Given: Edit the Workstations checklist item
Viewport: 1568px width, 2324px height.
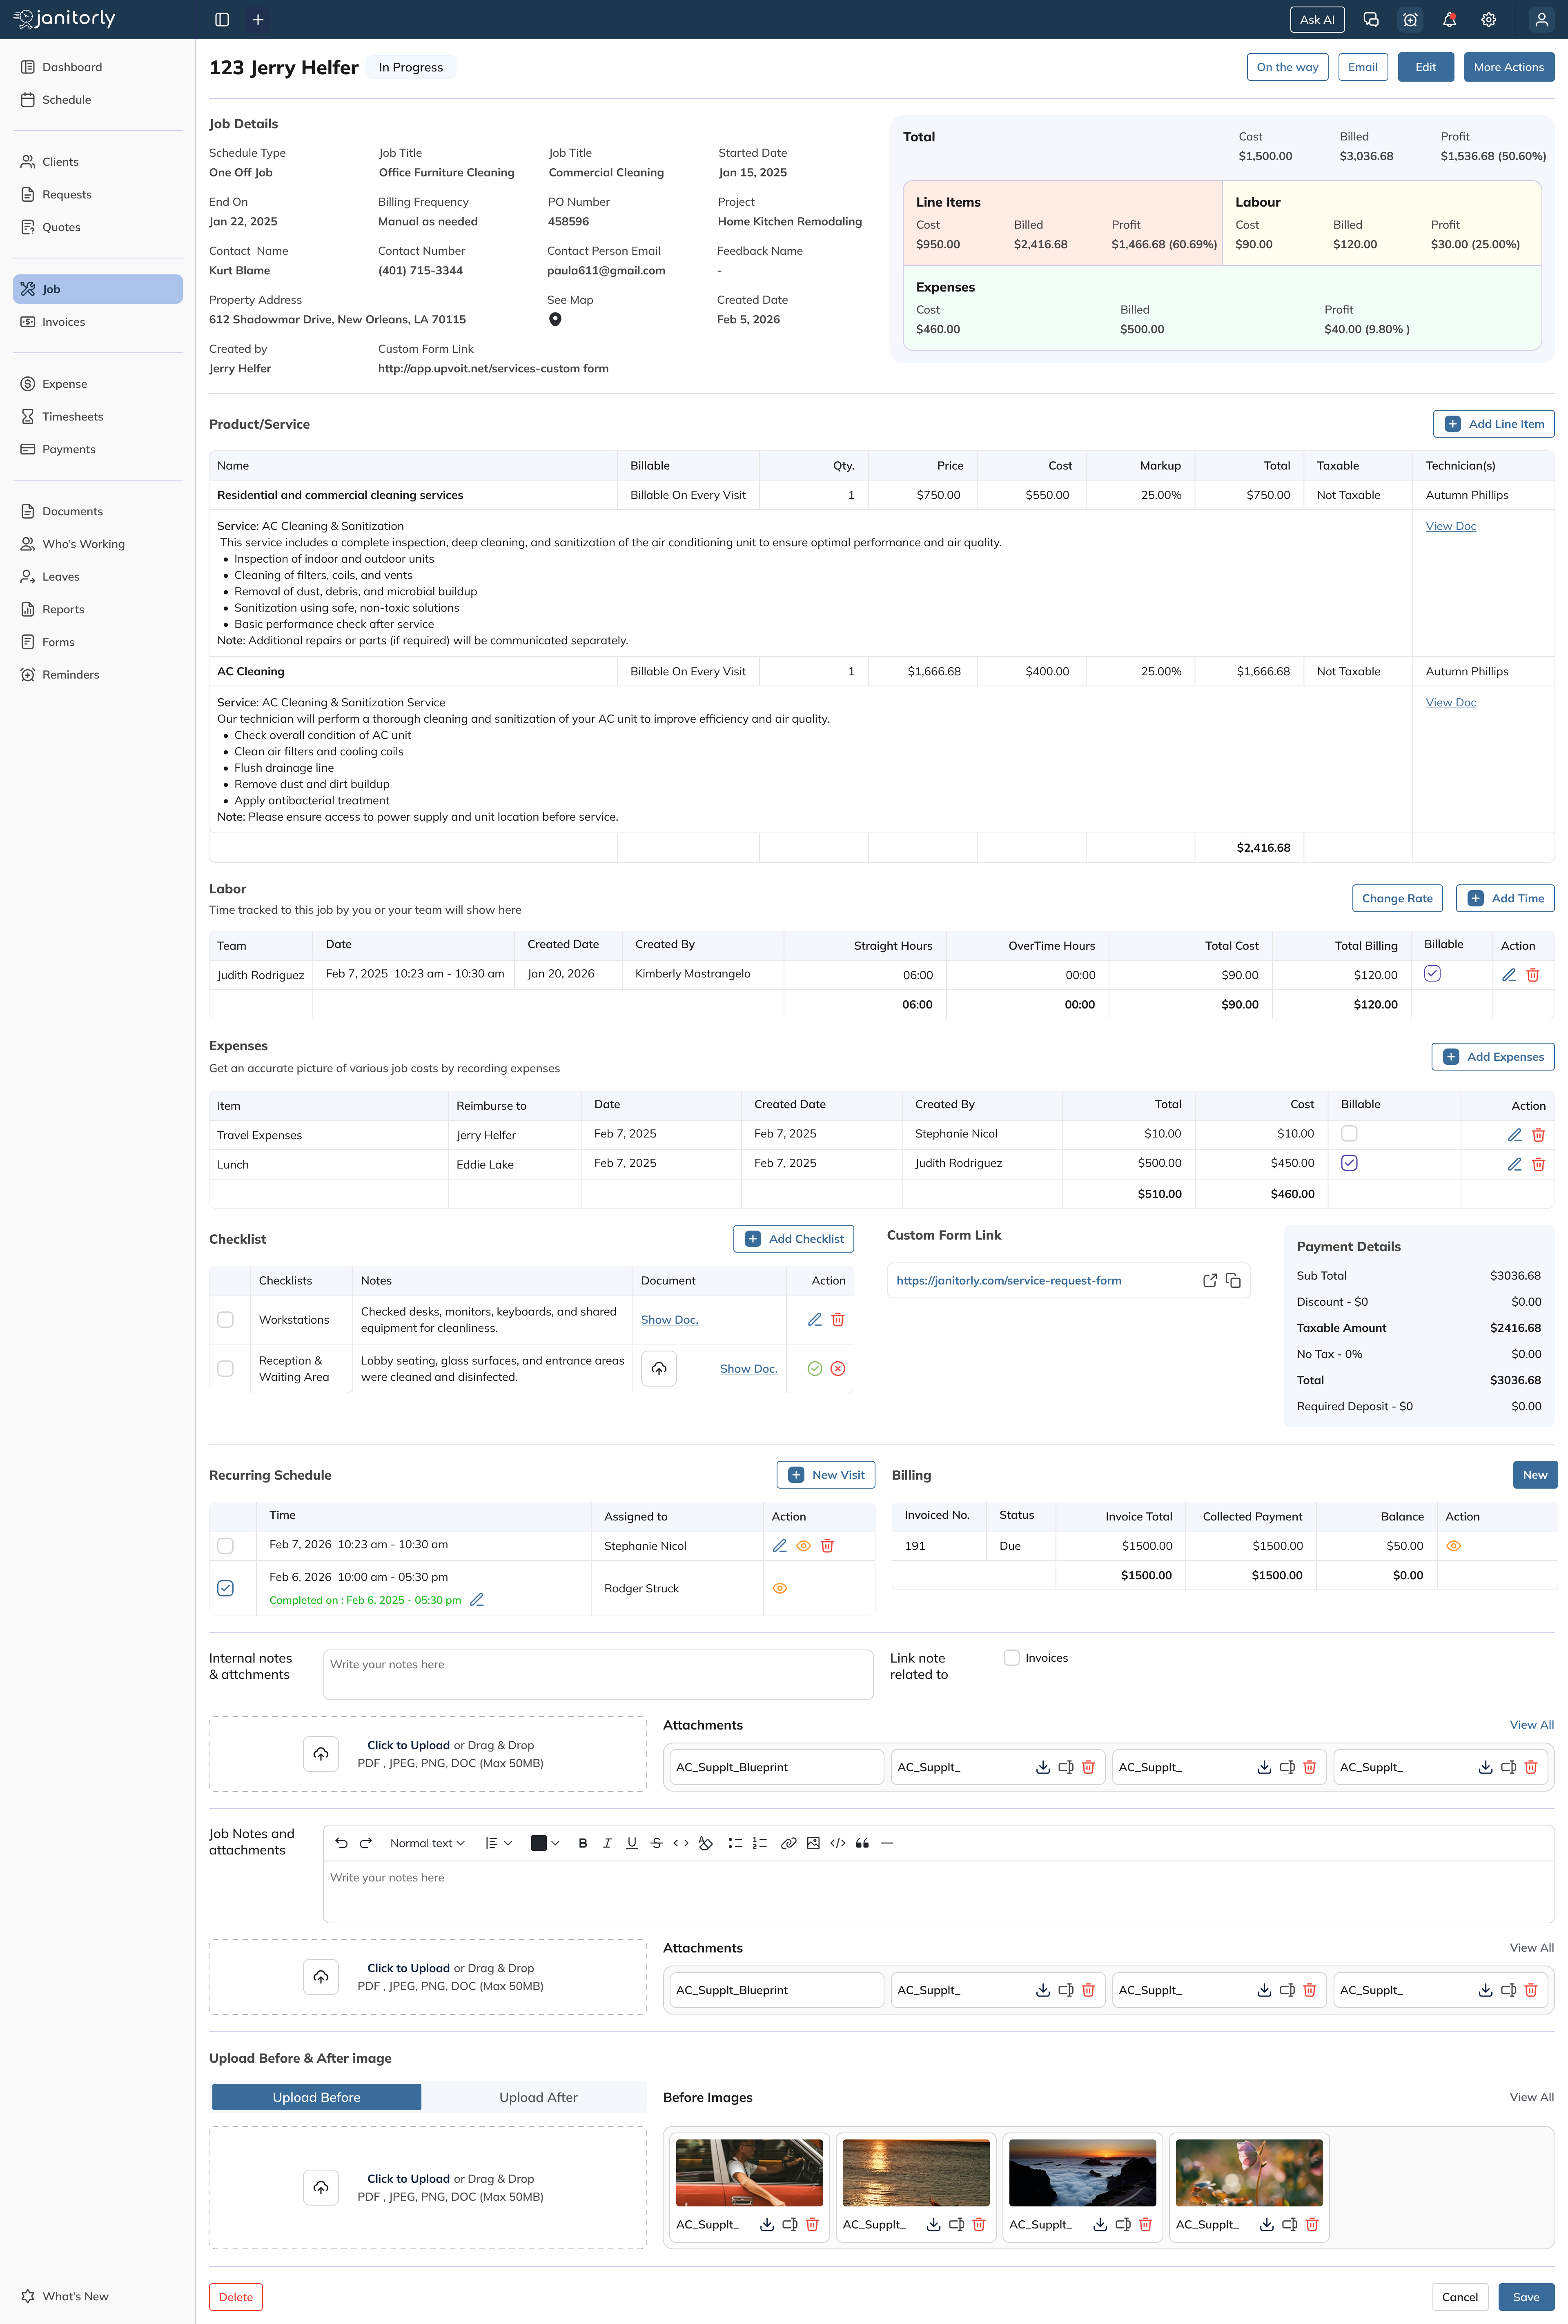Looking at the screenshot, I should (x=815, y=1320).
